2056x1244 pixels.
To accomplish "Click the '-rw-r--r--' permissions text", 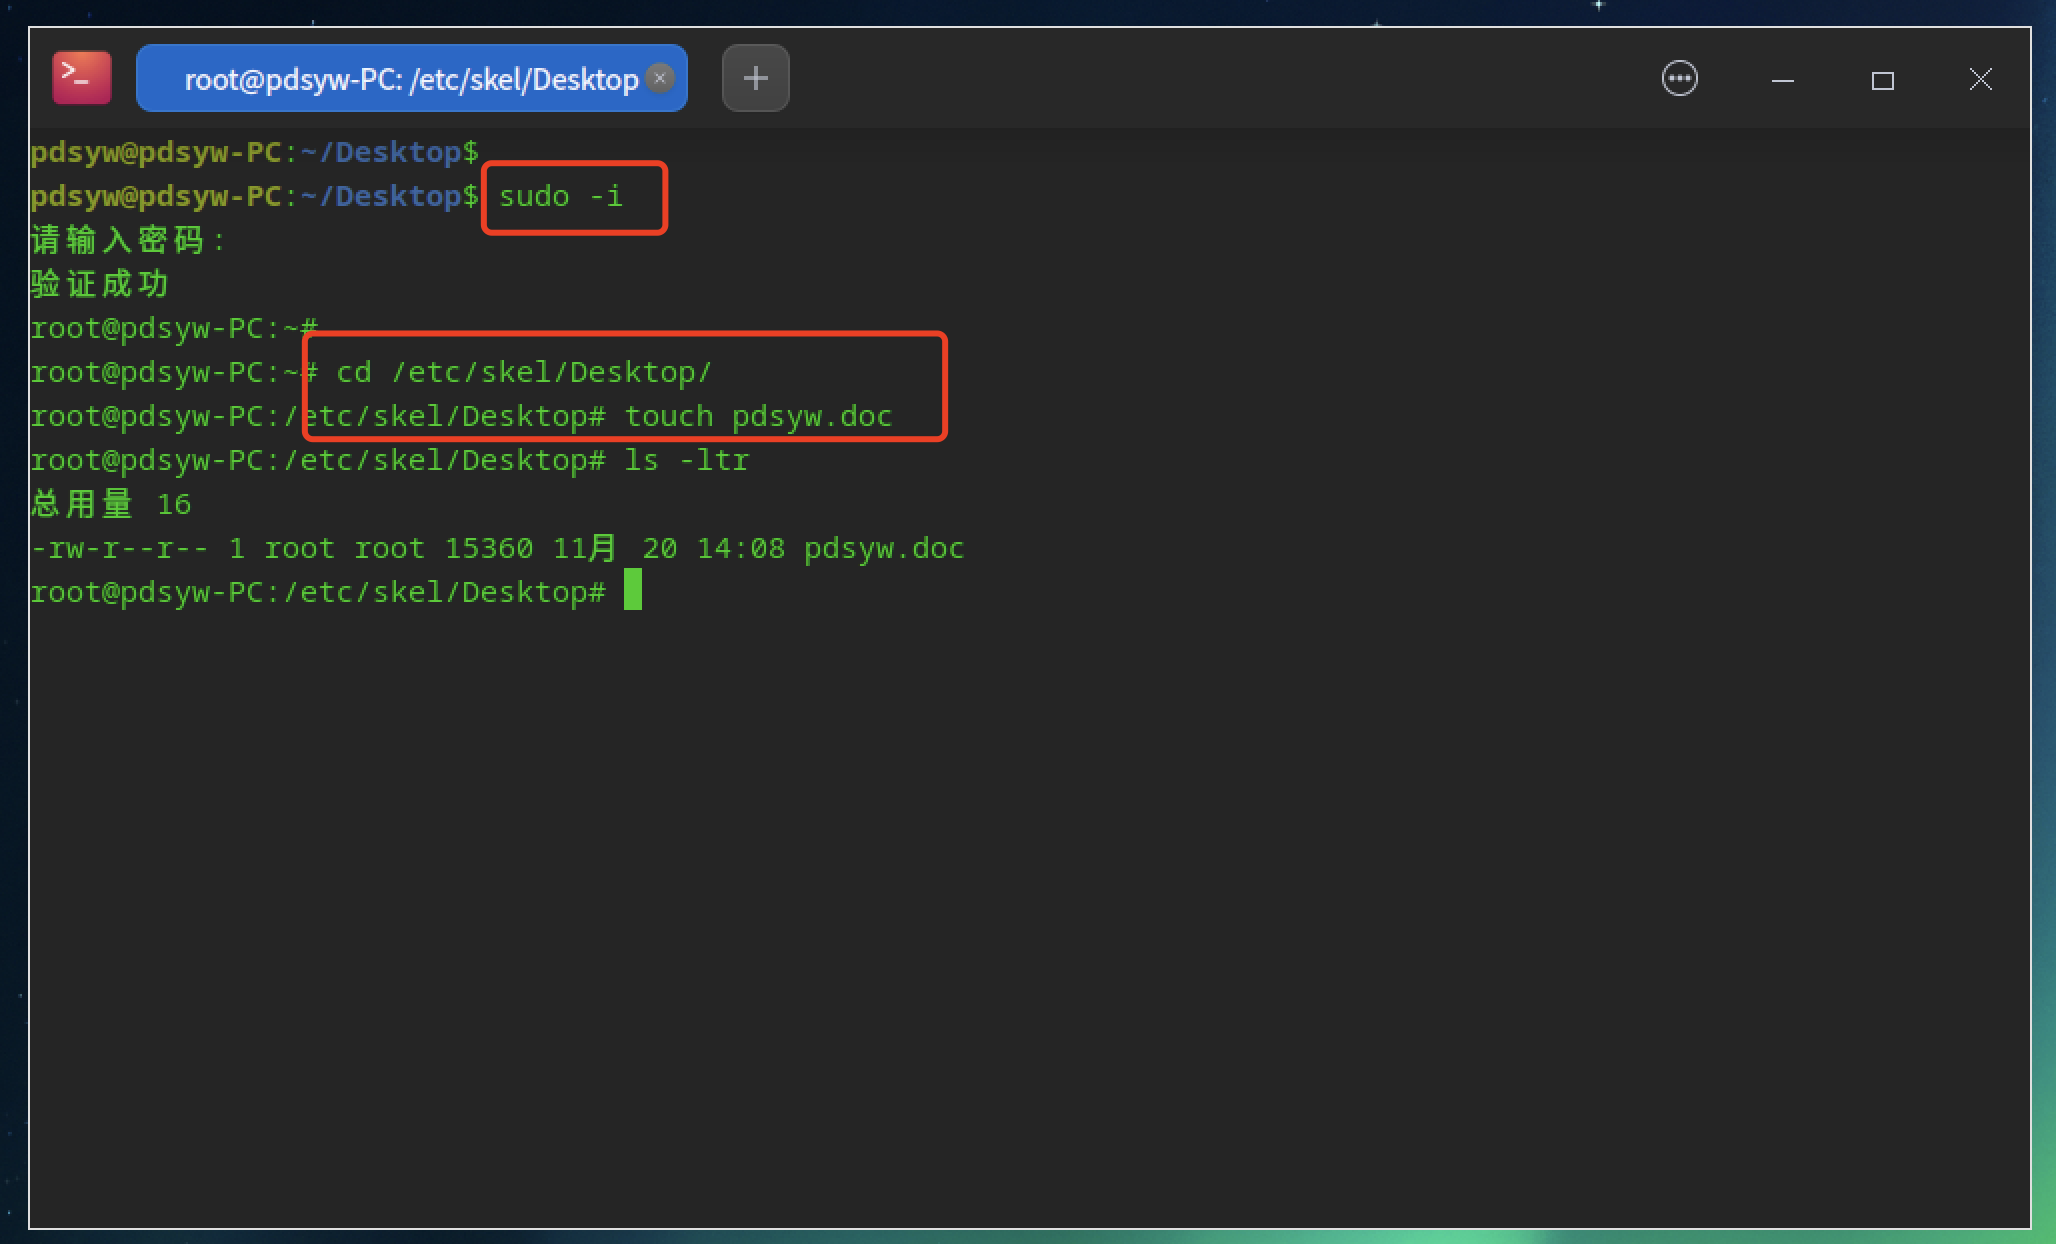I will (120, 548).
